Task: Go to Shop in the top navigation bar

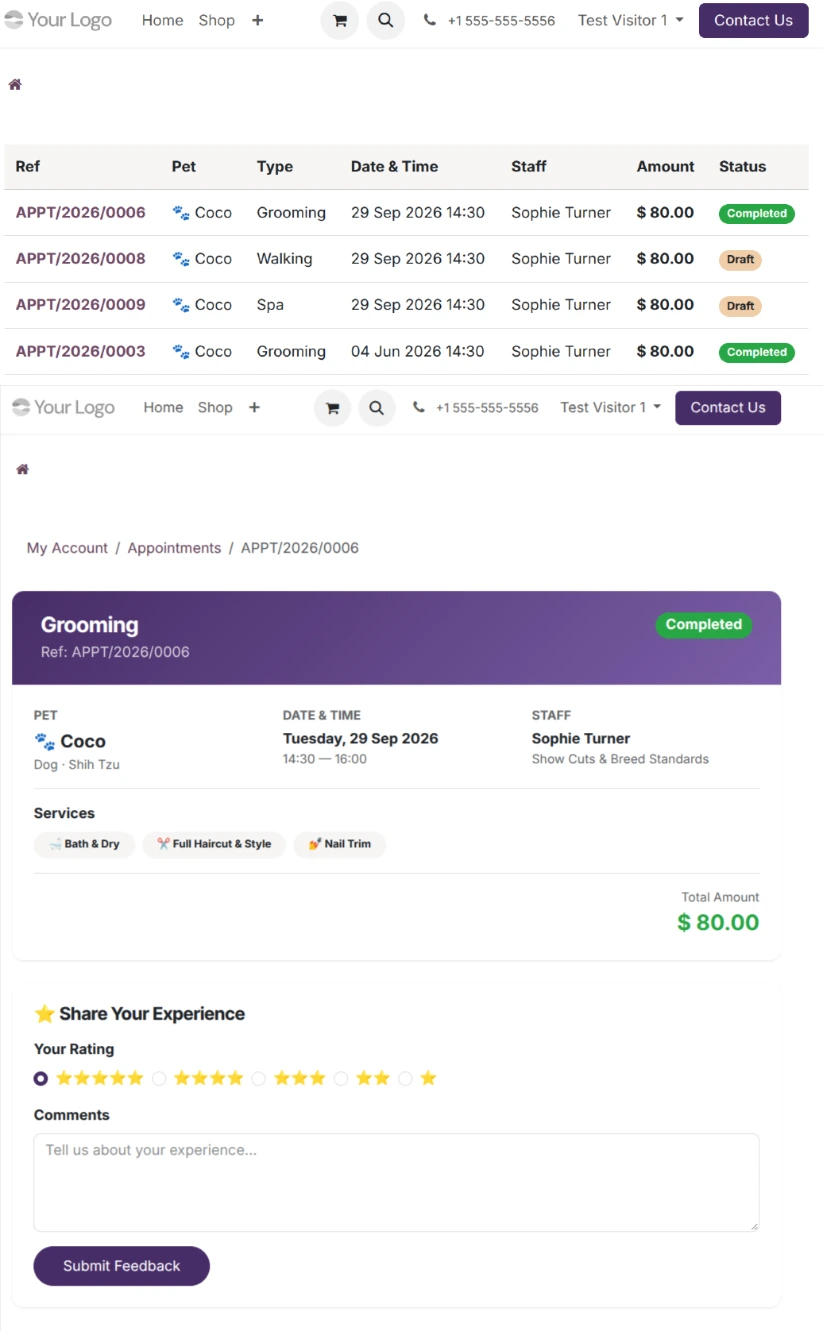Action: point(217,20)
